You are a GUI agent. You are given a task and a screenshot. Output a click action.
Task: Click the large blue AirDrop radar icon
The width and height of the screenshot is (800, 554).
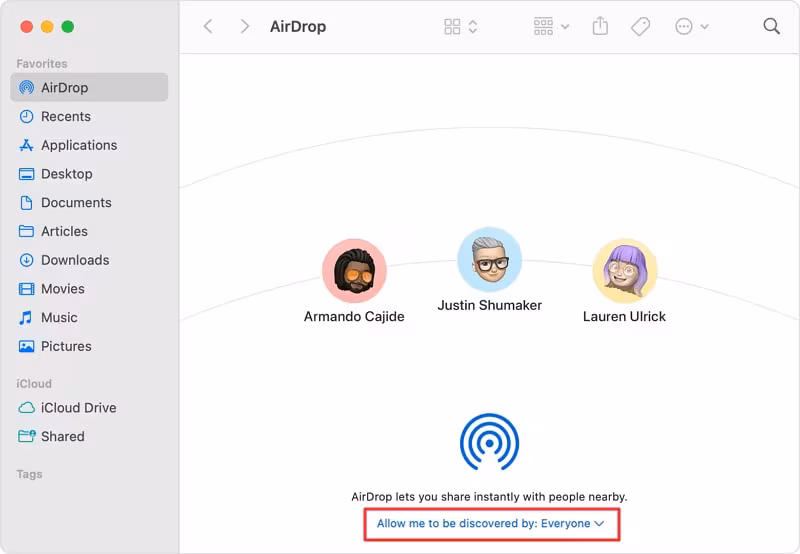point(489,442)
